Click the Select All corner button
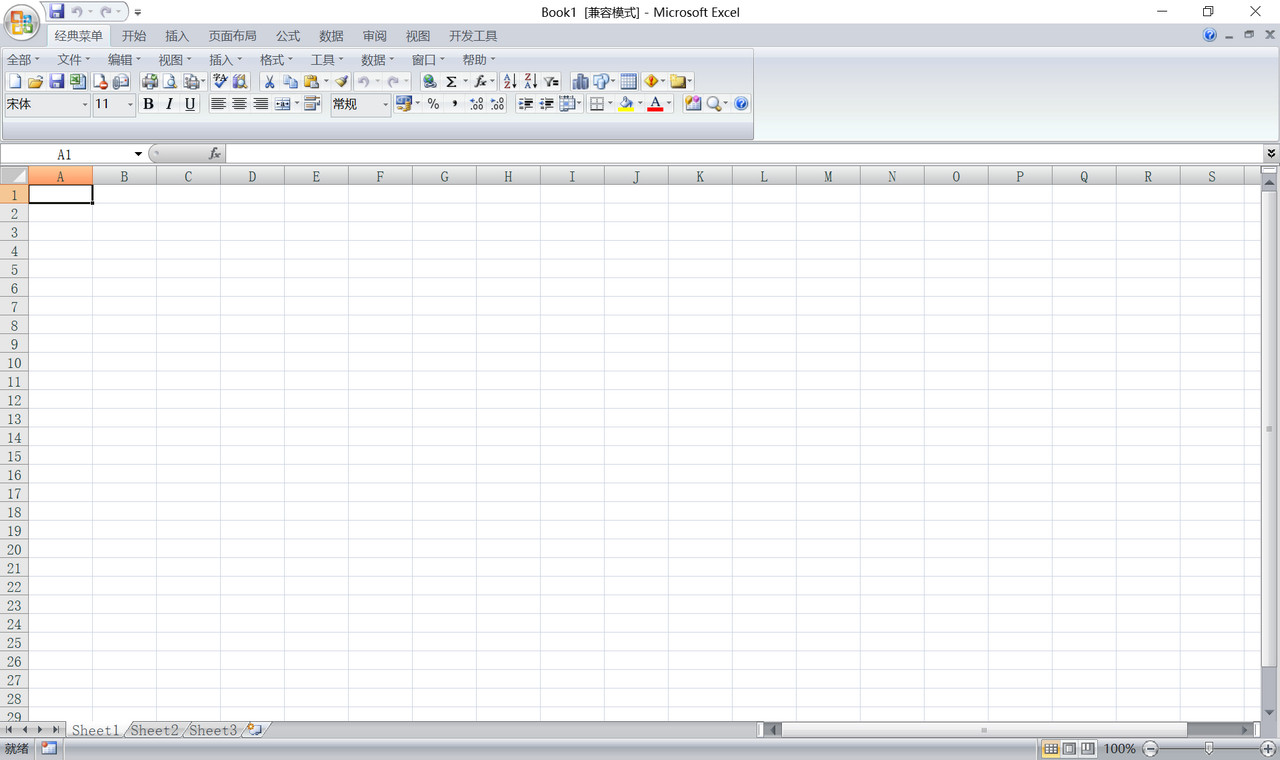Image resolution: width=1280 pixels, height=760 pixels. click(14, 176)
